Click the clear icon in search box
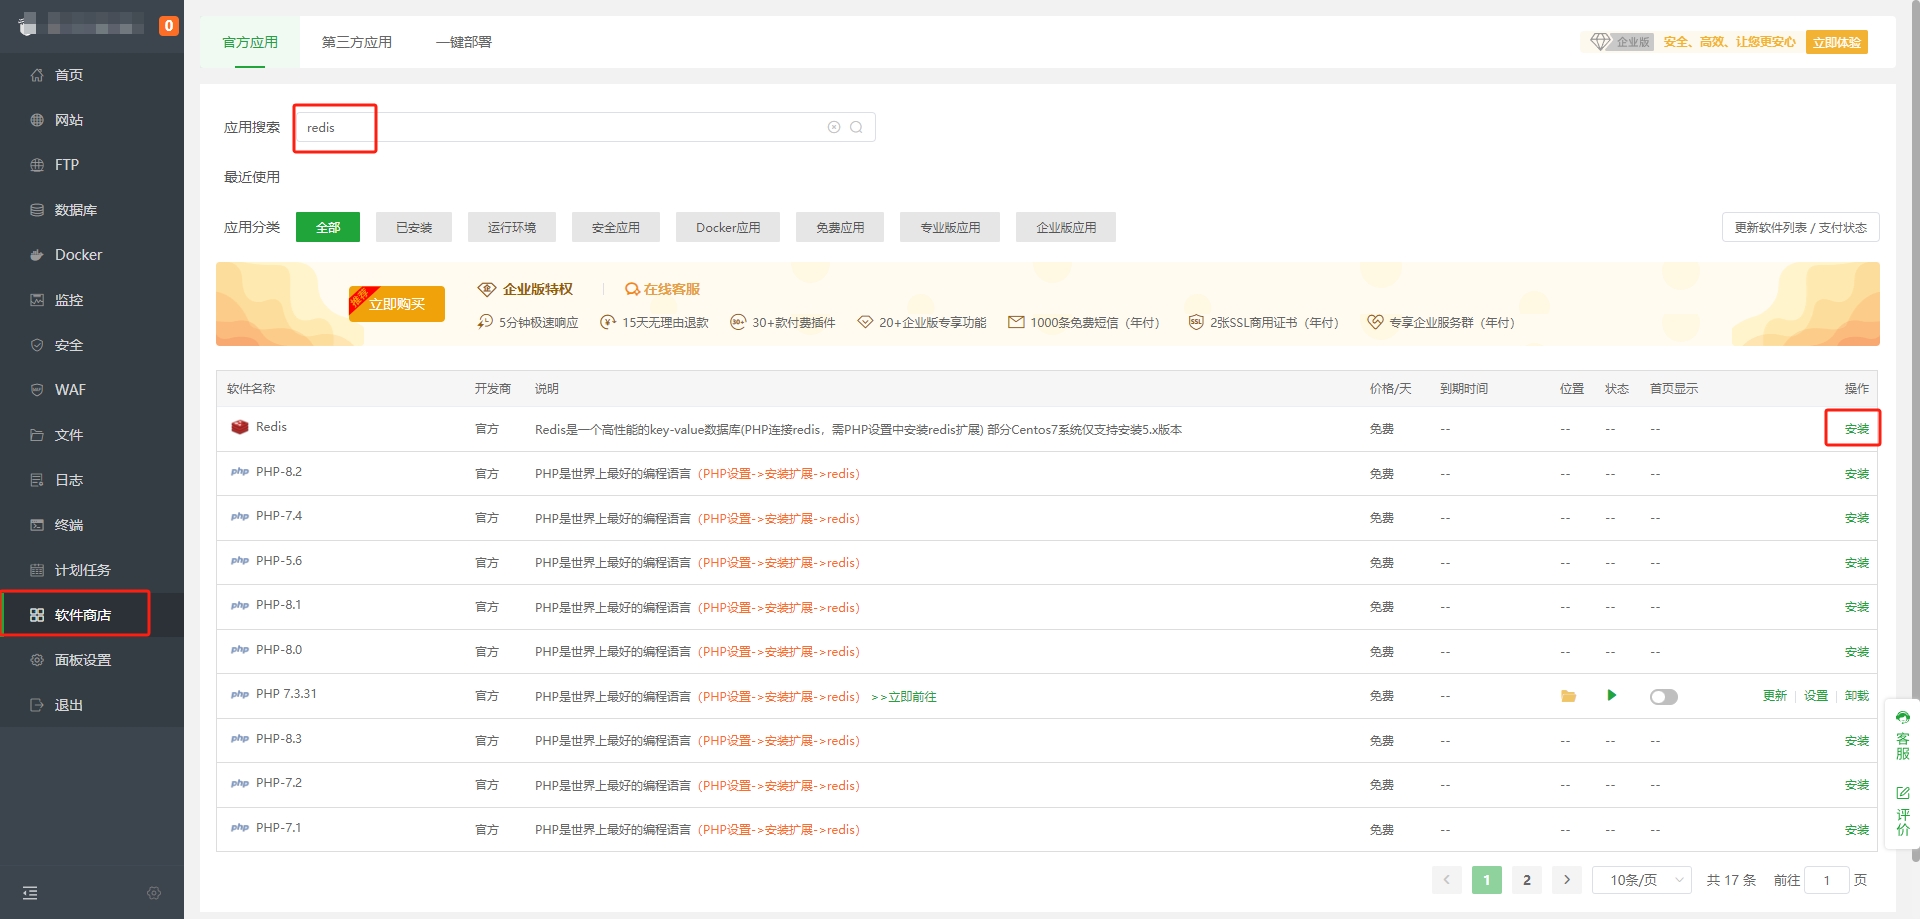 tap(833, 127)
